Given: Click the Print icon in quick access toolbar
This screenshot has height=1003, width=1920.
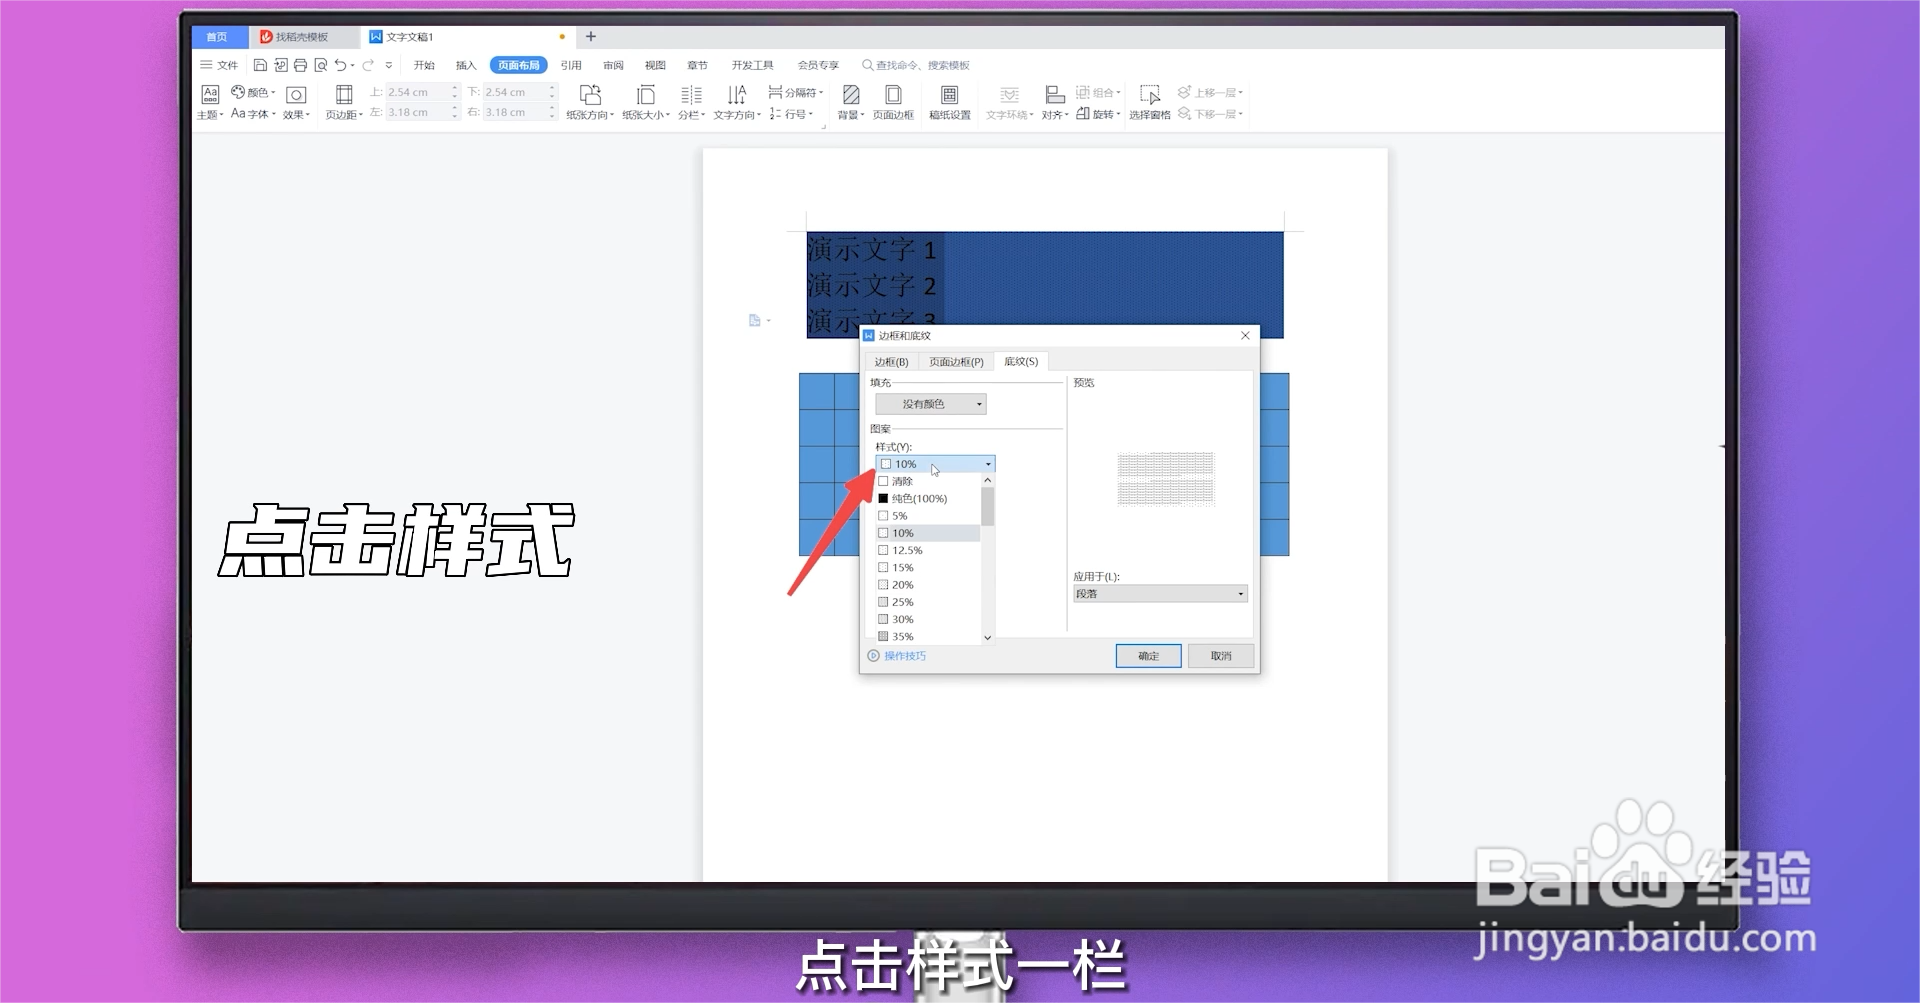Looking at the screenshot, I should click(300, 65).
